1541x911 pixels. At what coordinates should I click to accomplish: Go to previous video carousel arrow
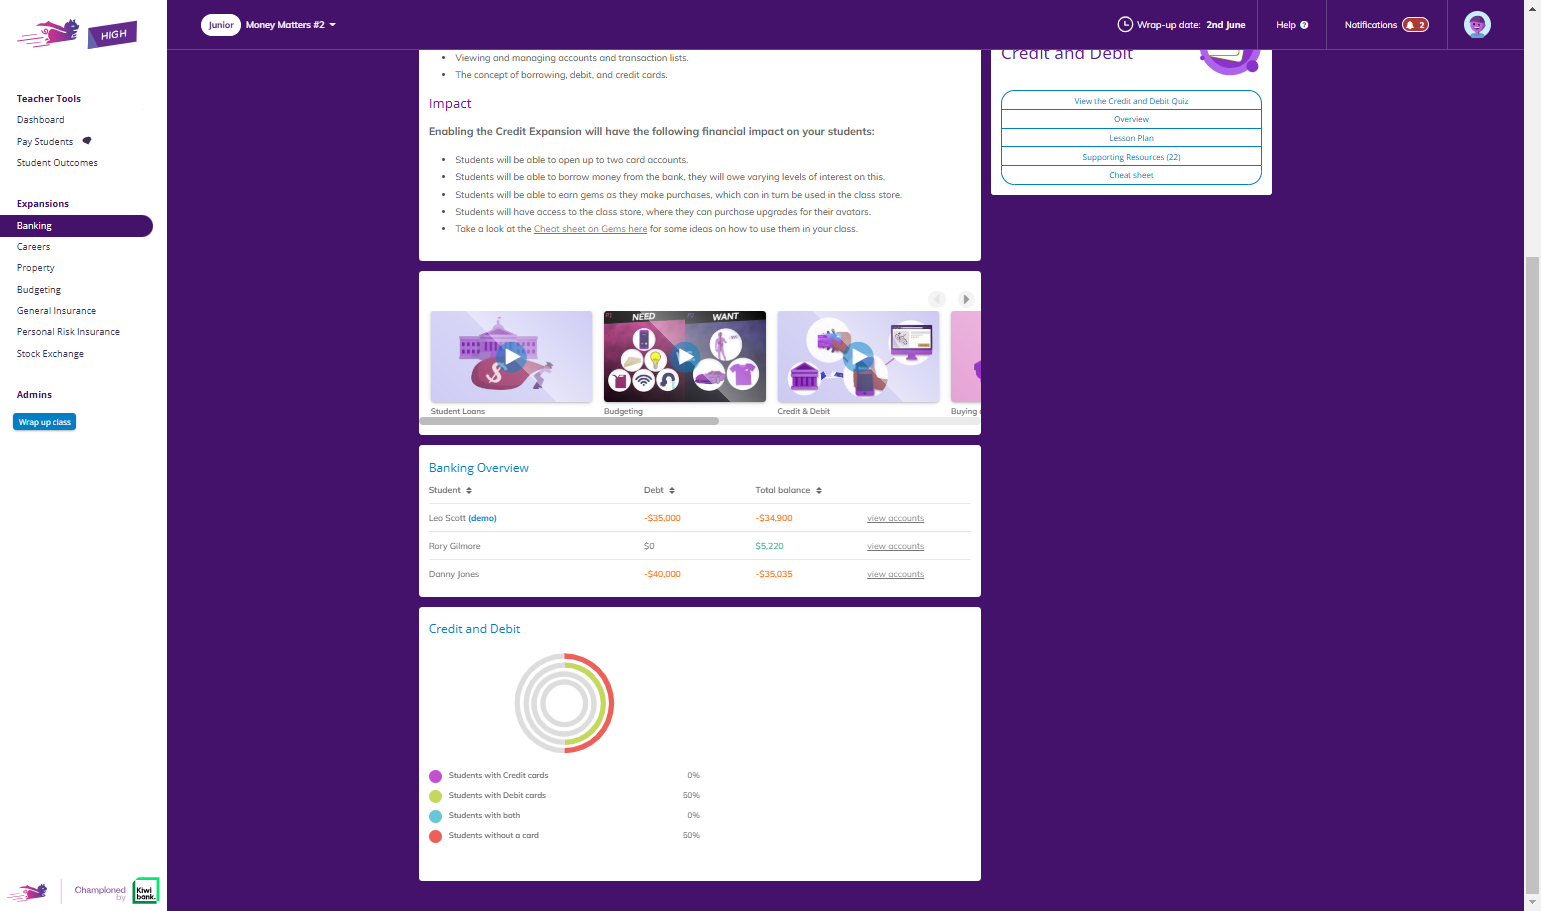pos(937,299)
